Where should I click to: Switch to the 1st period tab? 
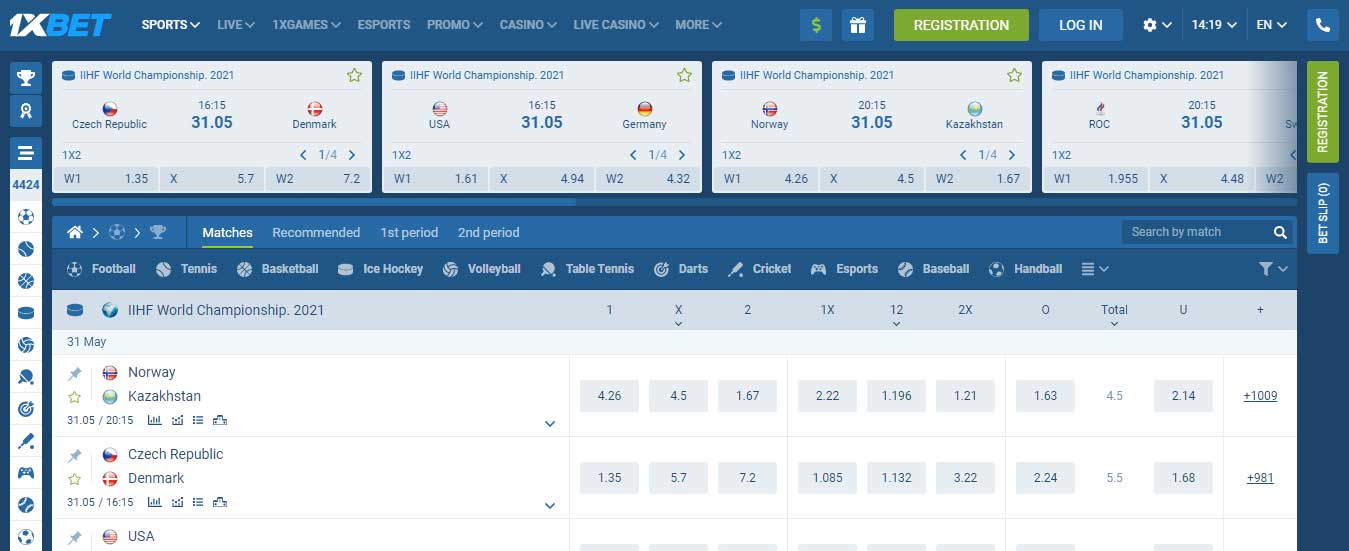[409, 232]
